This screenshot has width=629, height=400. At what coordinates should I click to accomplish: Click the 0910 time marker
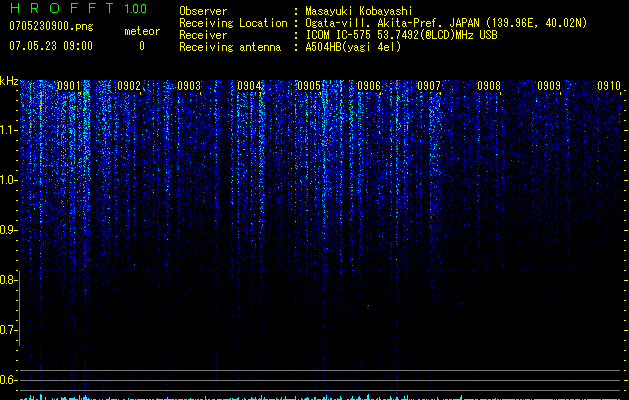(609, 86)
